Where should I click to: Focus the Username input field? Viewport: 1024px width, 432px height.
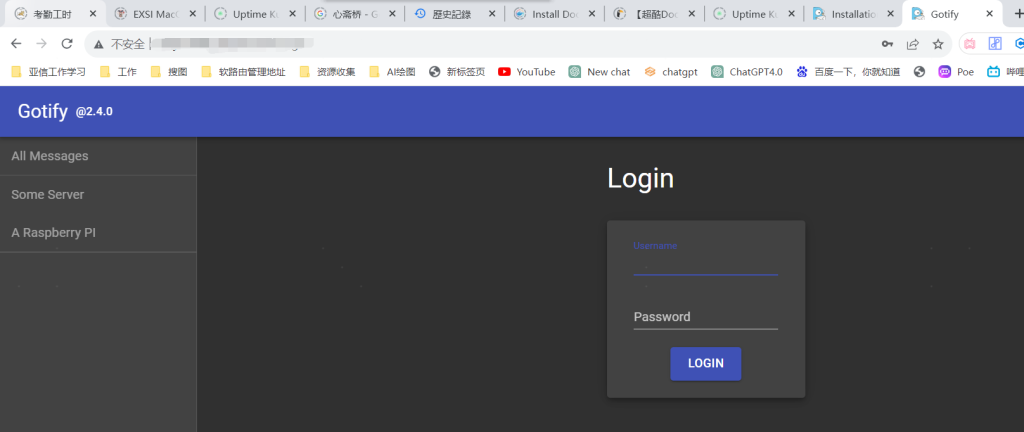(x=705, y=262)
